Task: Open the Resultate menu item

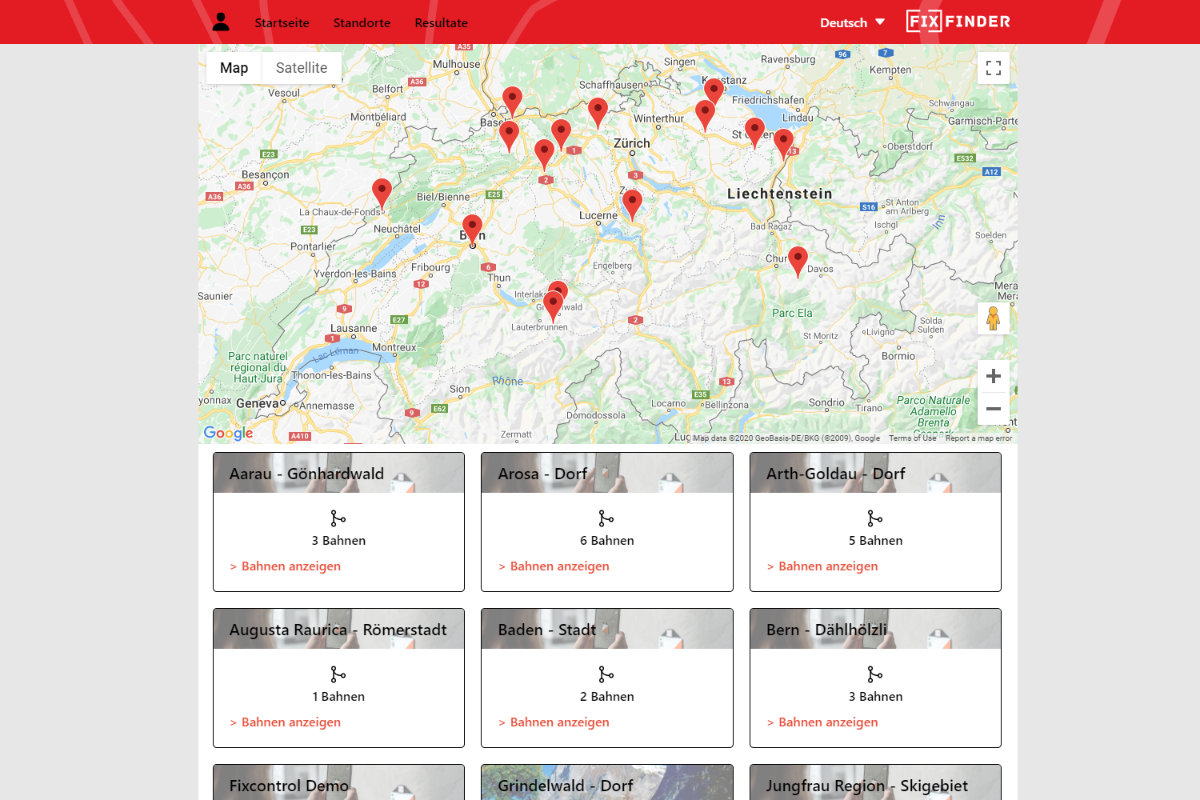Action: tap(441, 23)
